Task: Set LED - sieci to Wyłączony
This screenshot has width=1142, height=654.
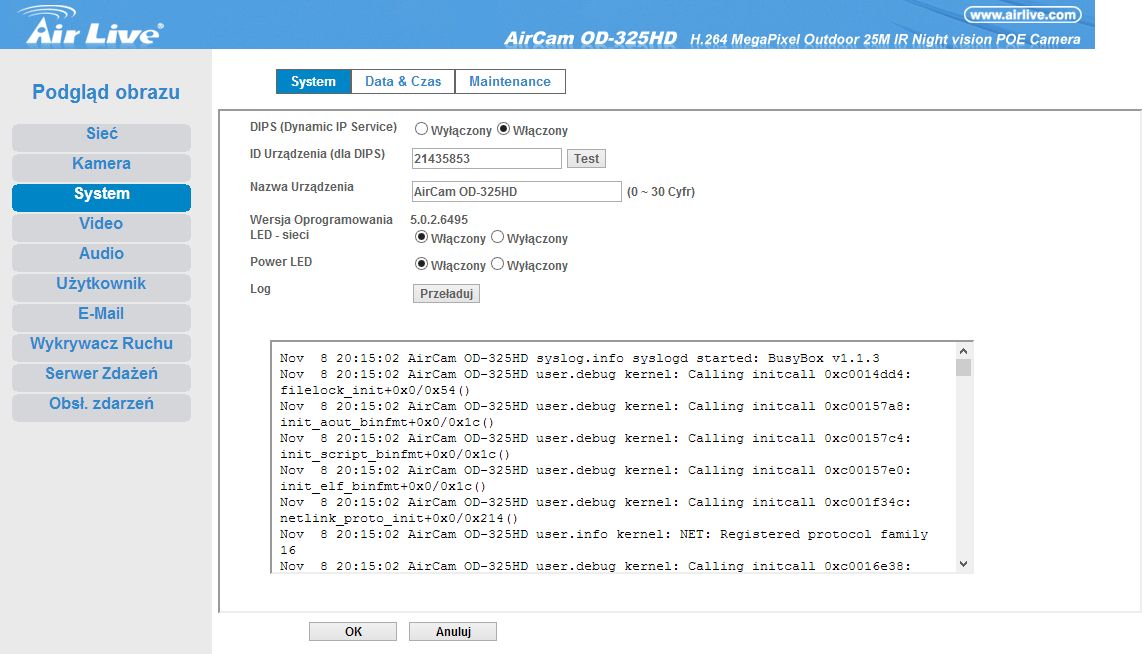Action: 497,237
